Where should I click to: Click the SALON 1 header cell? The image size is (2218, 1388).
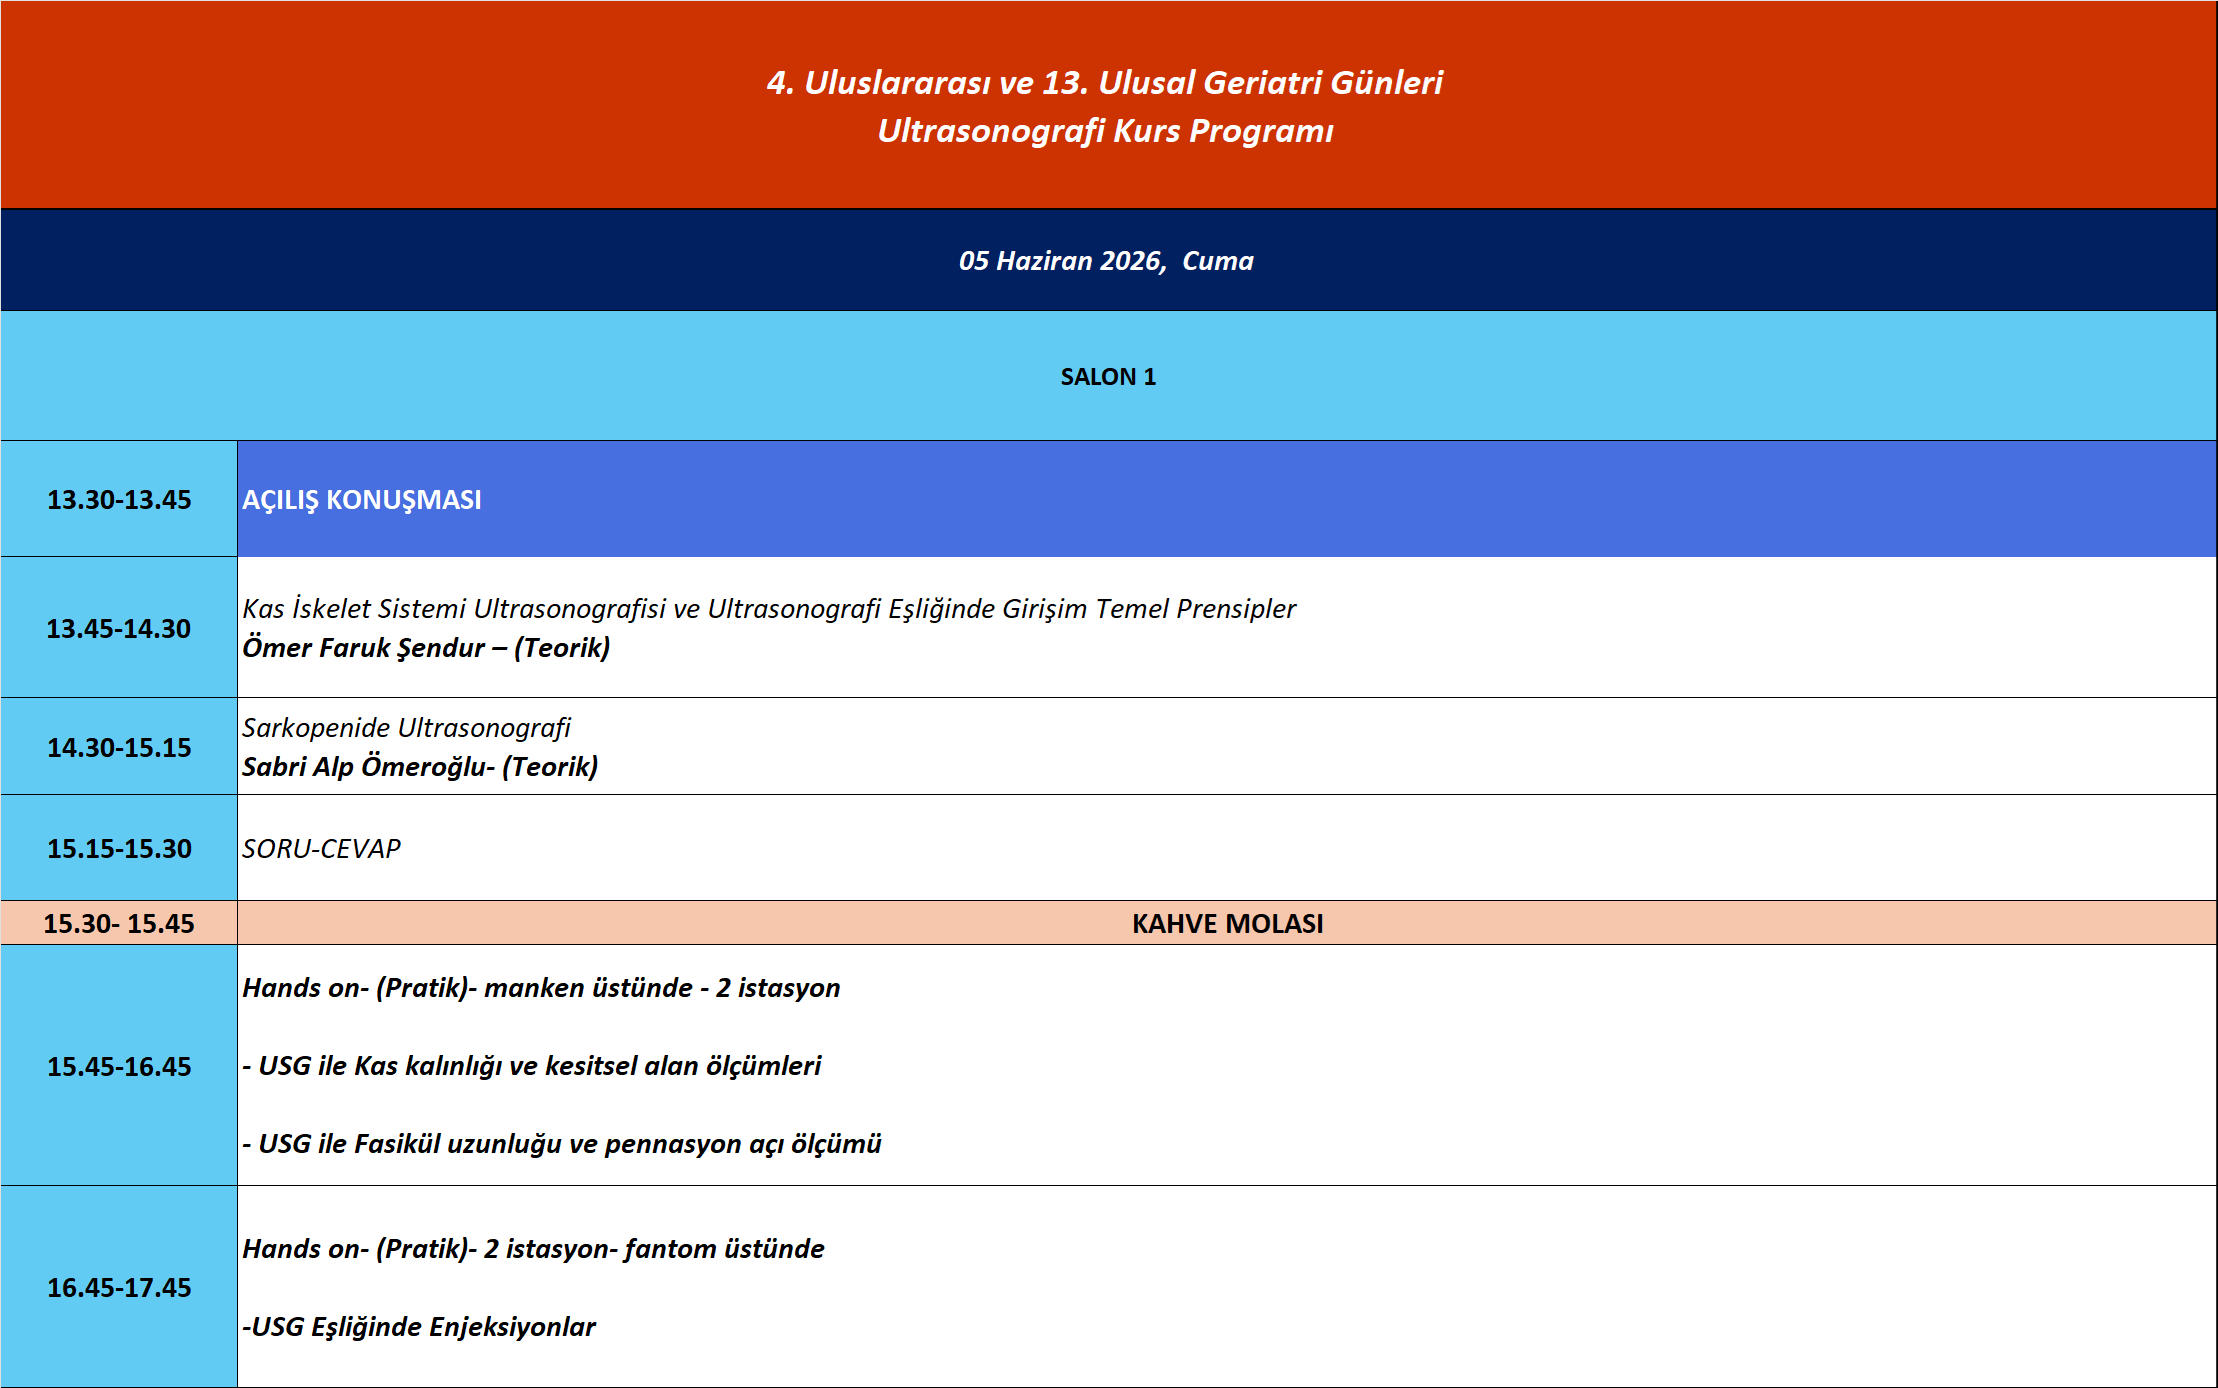point(1108,377)
